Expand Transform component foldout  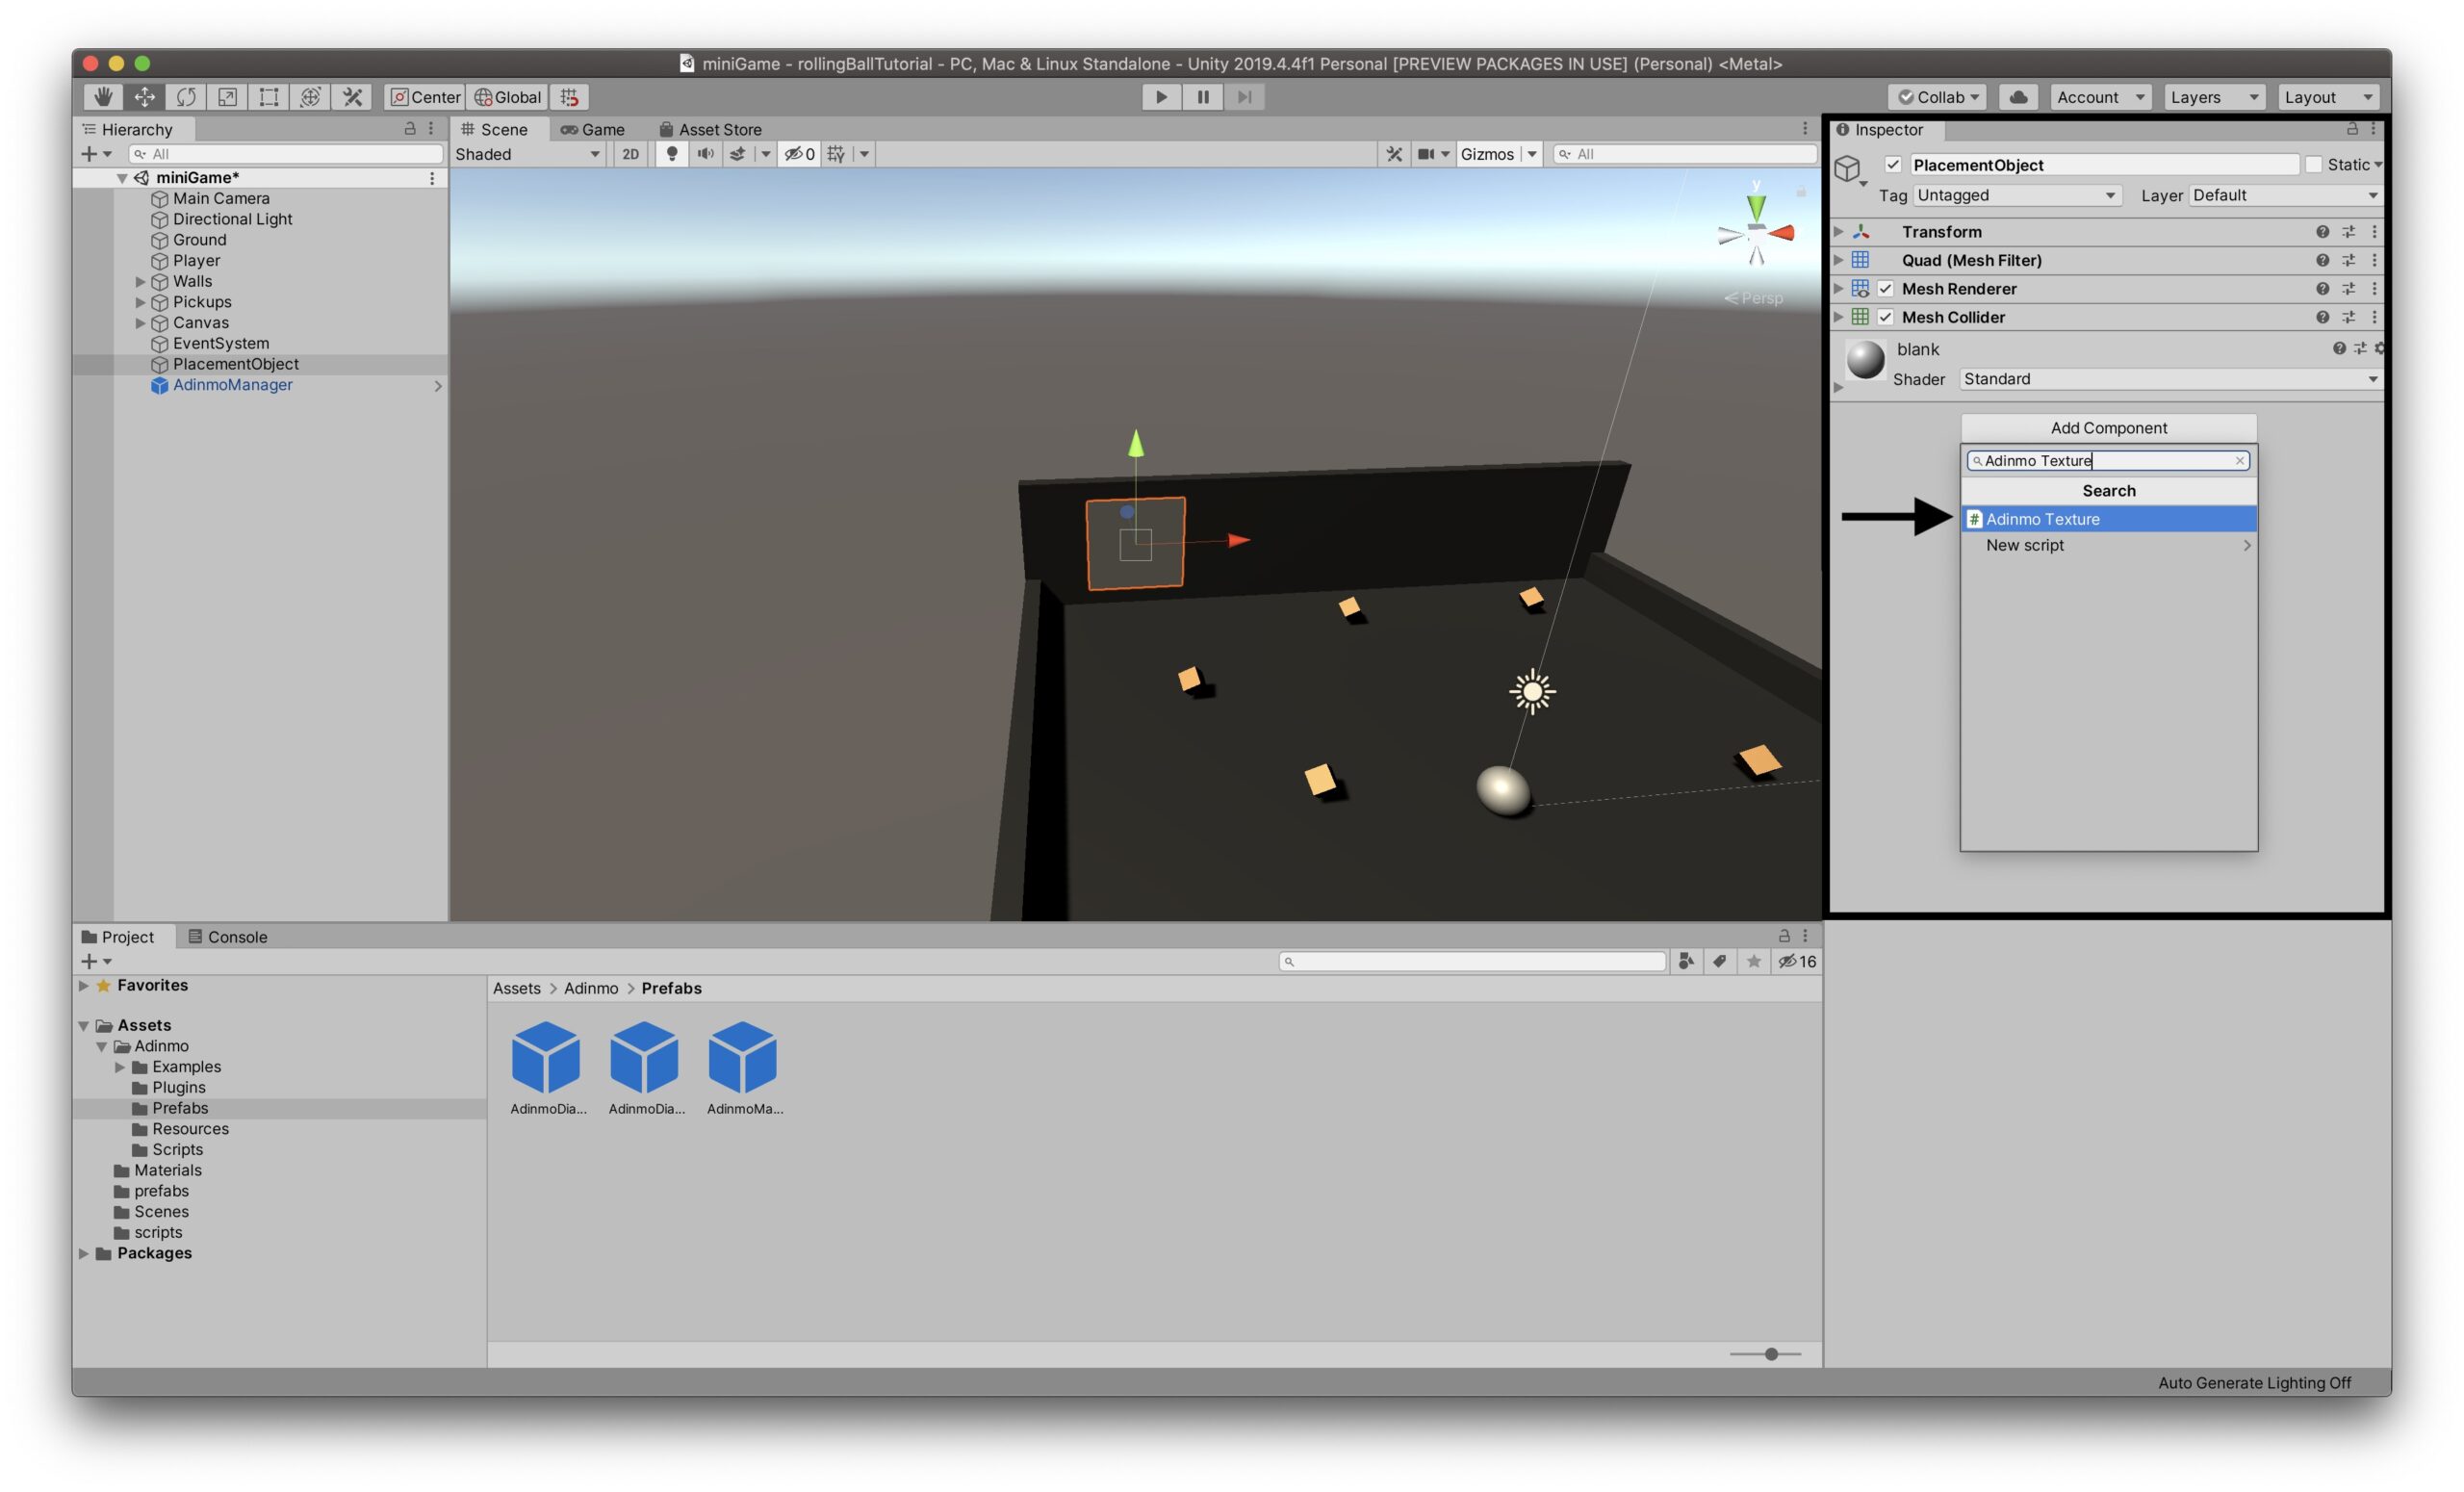tap(1838, 232)
